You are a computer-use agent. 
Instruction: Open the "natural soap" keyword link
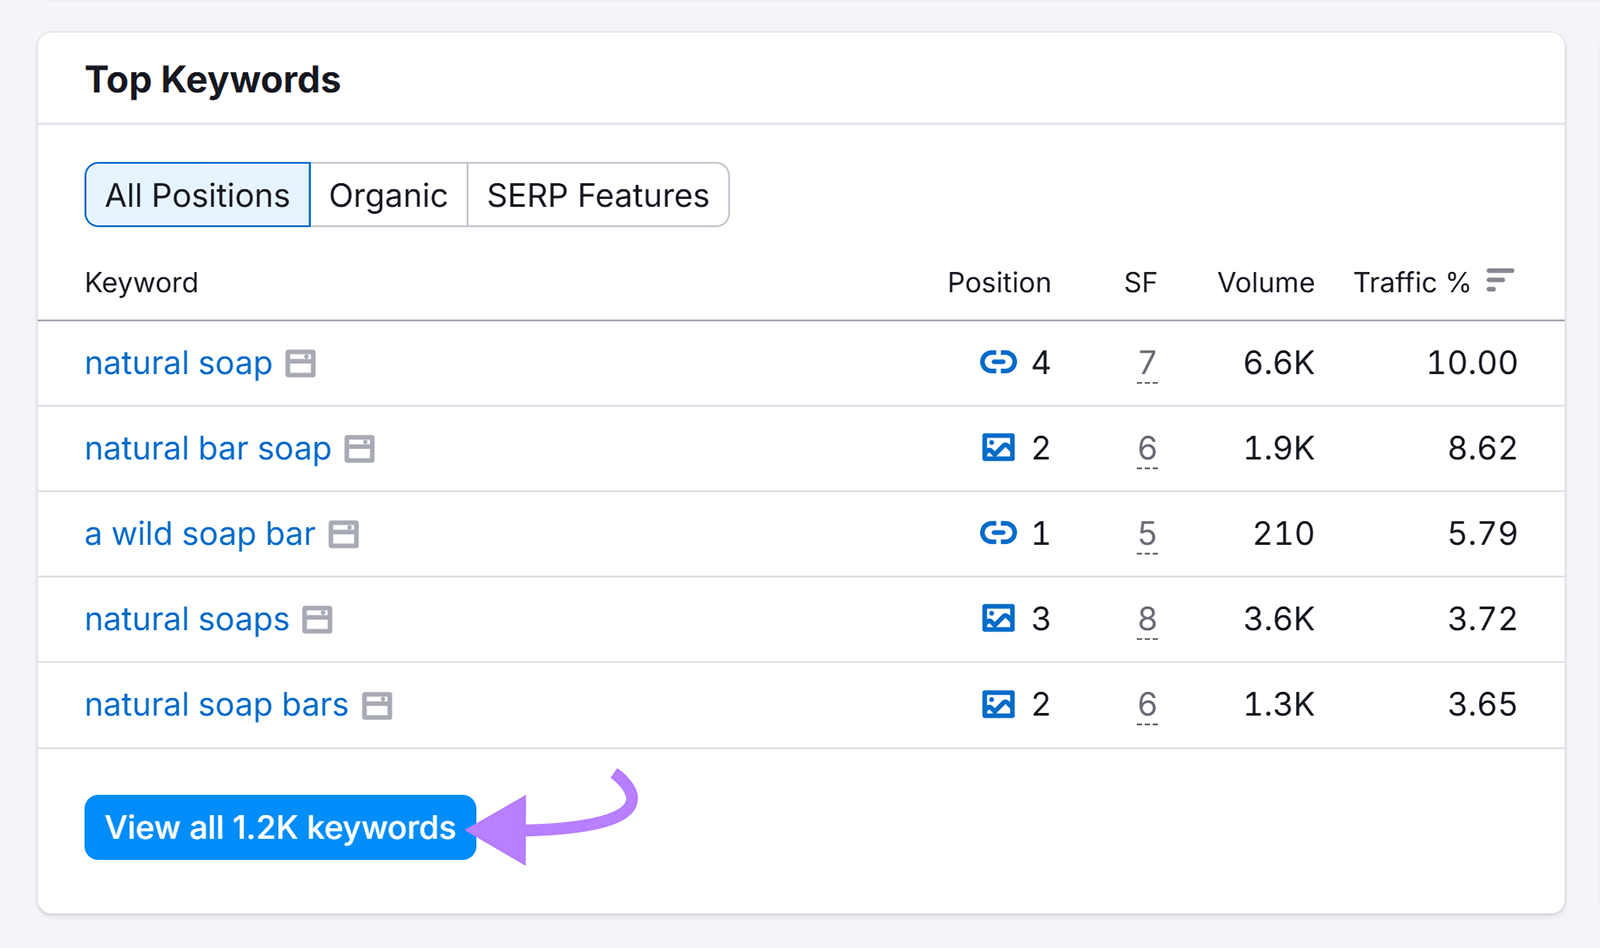point(177,363)
